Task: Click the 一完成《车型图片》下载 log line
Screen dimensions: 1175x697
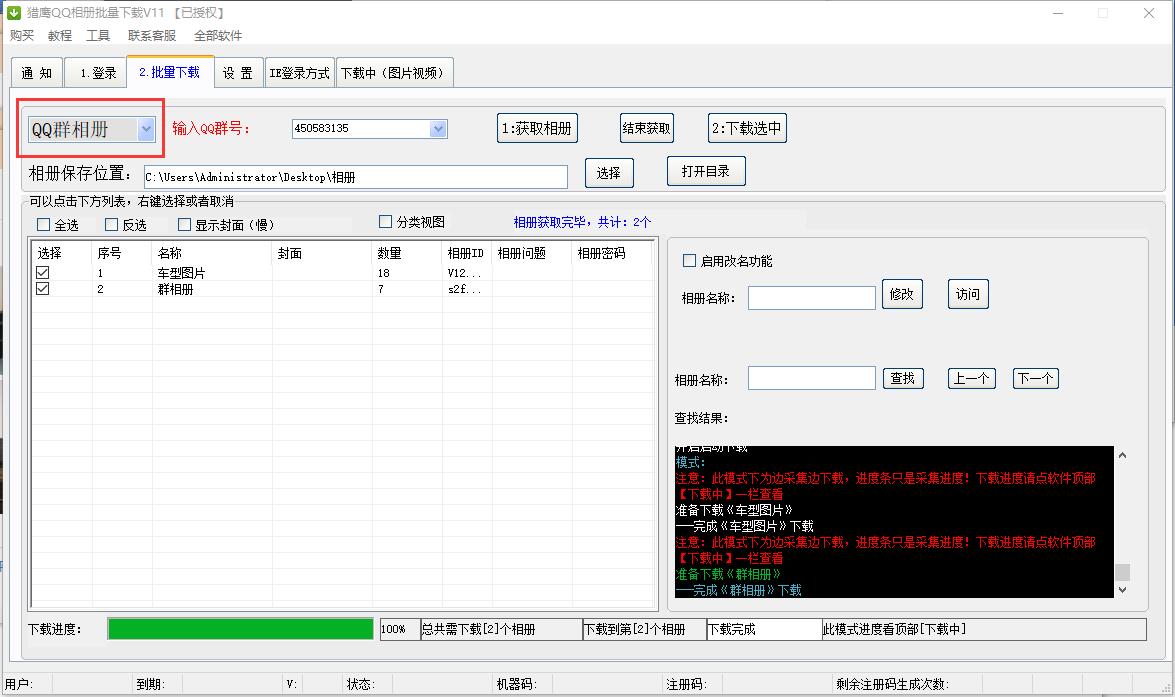Action: coord(744,526)
